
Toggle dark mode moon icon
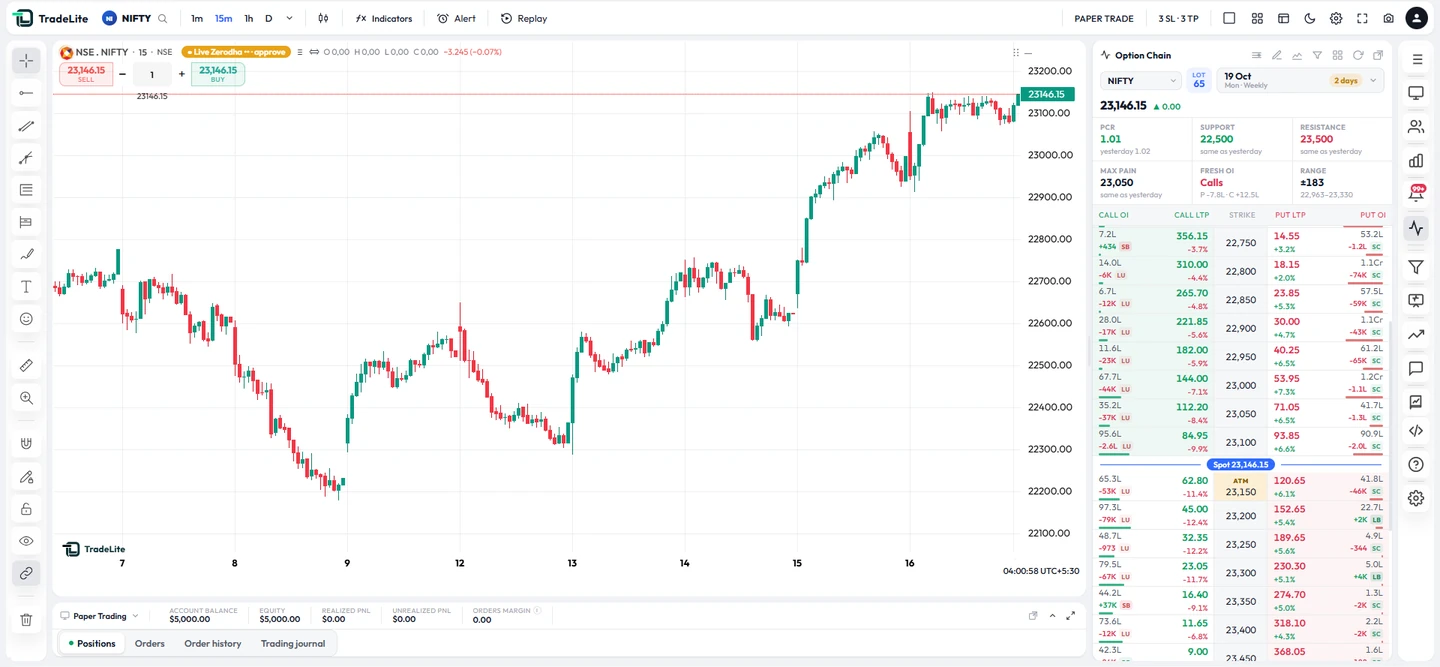point(1310,18)
